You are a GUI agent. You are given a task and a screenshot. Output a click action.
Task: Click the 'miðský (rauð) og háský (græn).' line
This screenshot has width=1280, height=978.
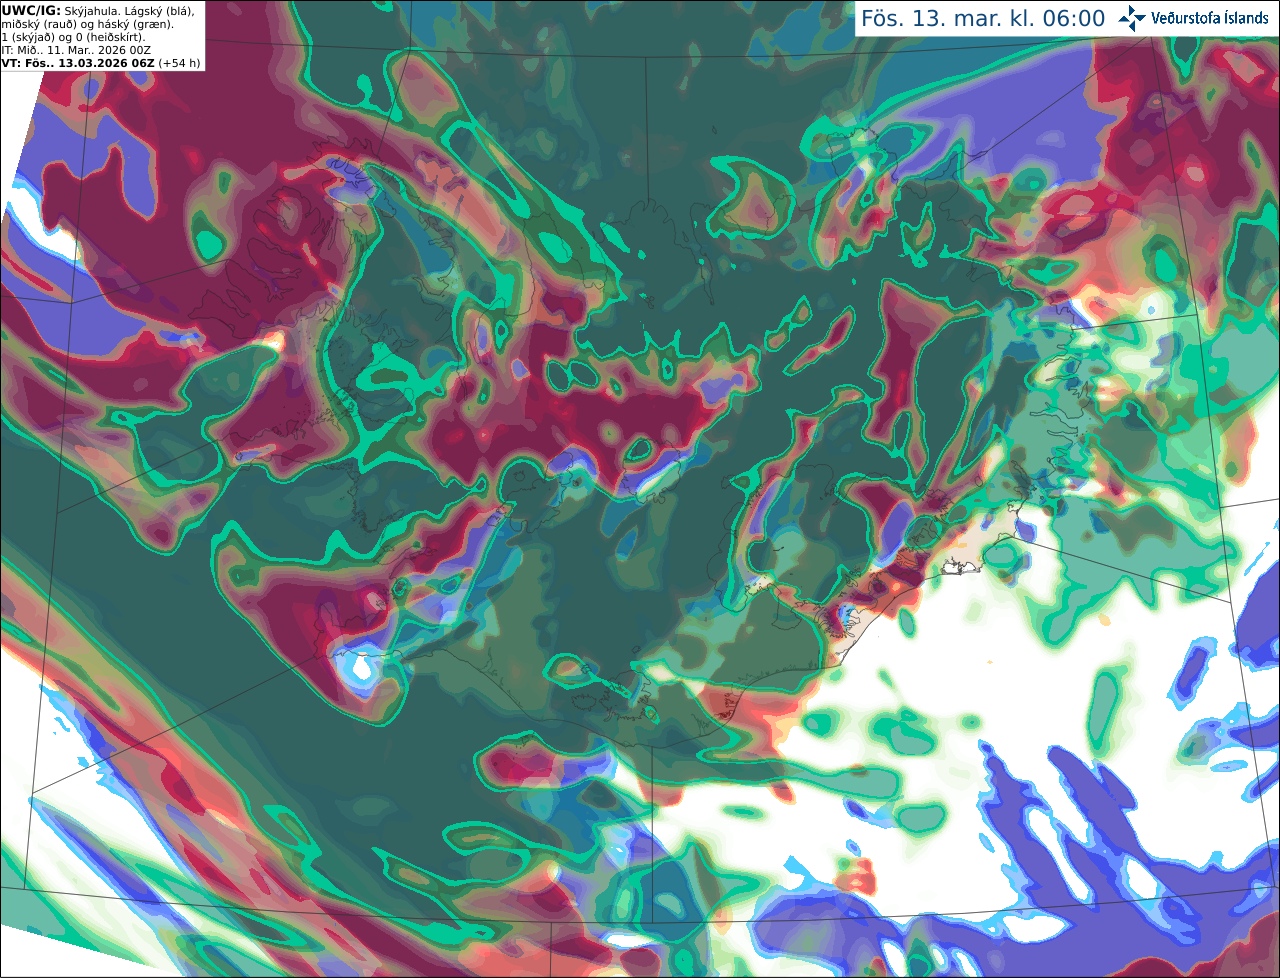(87, 24)
